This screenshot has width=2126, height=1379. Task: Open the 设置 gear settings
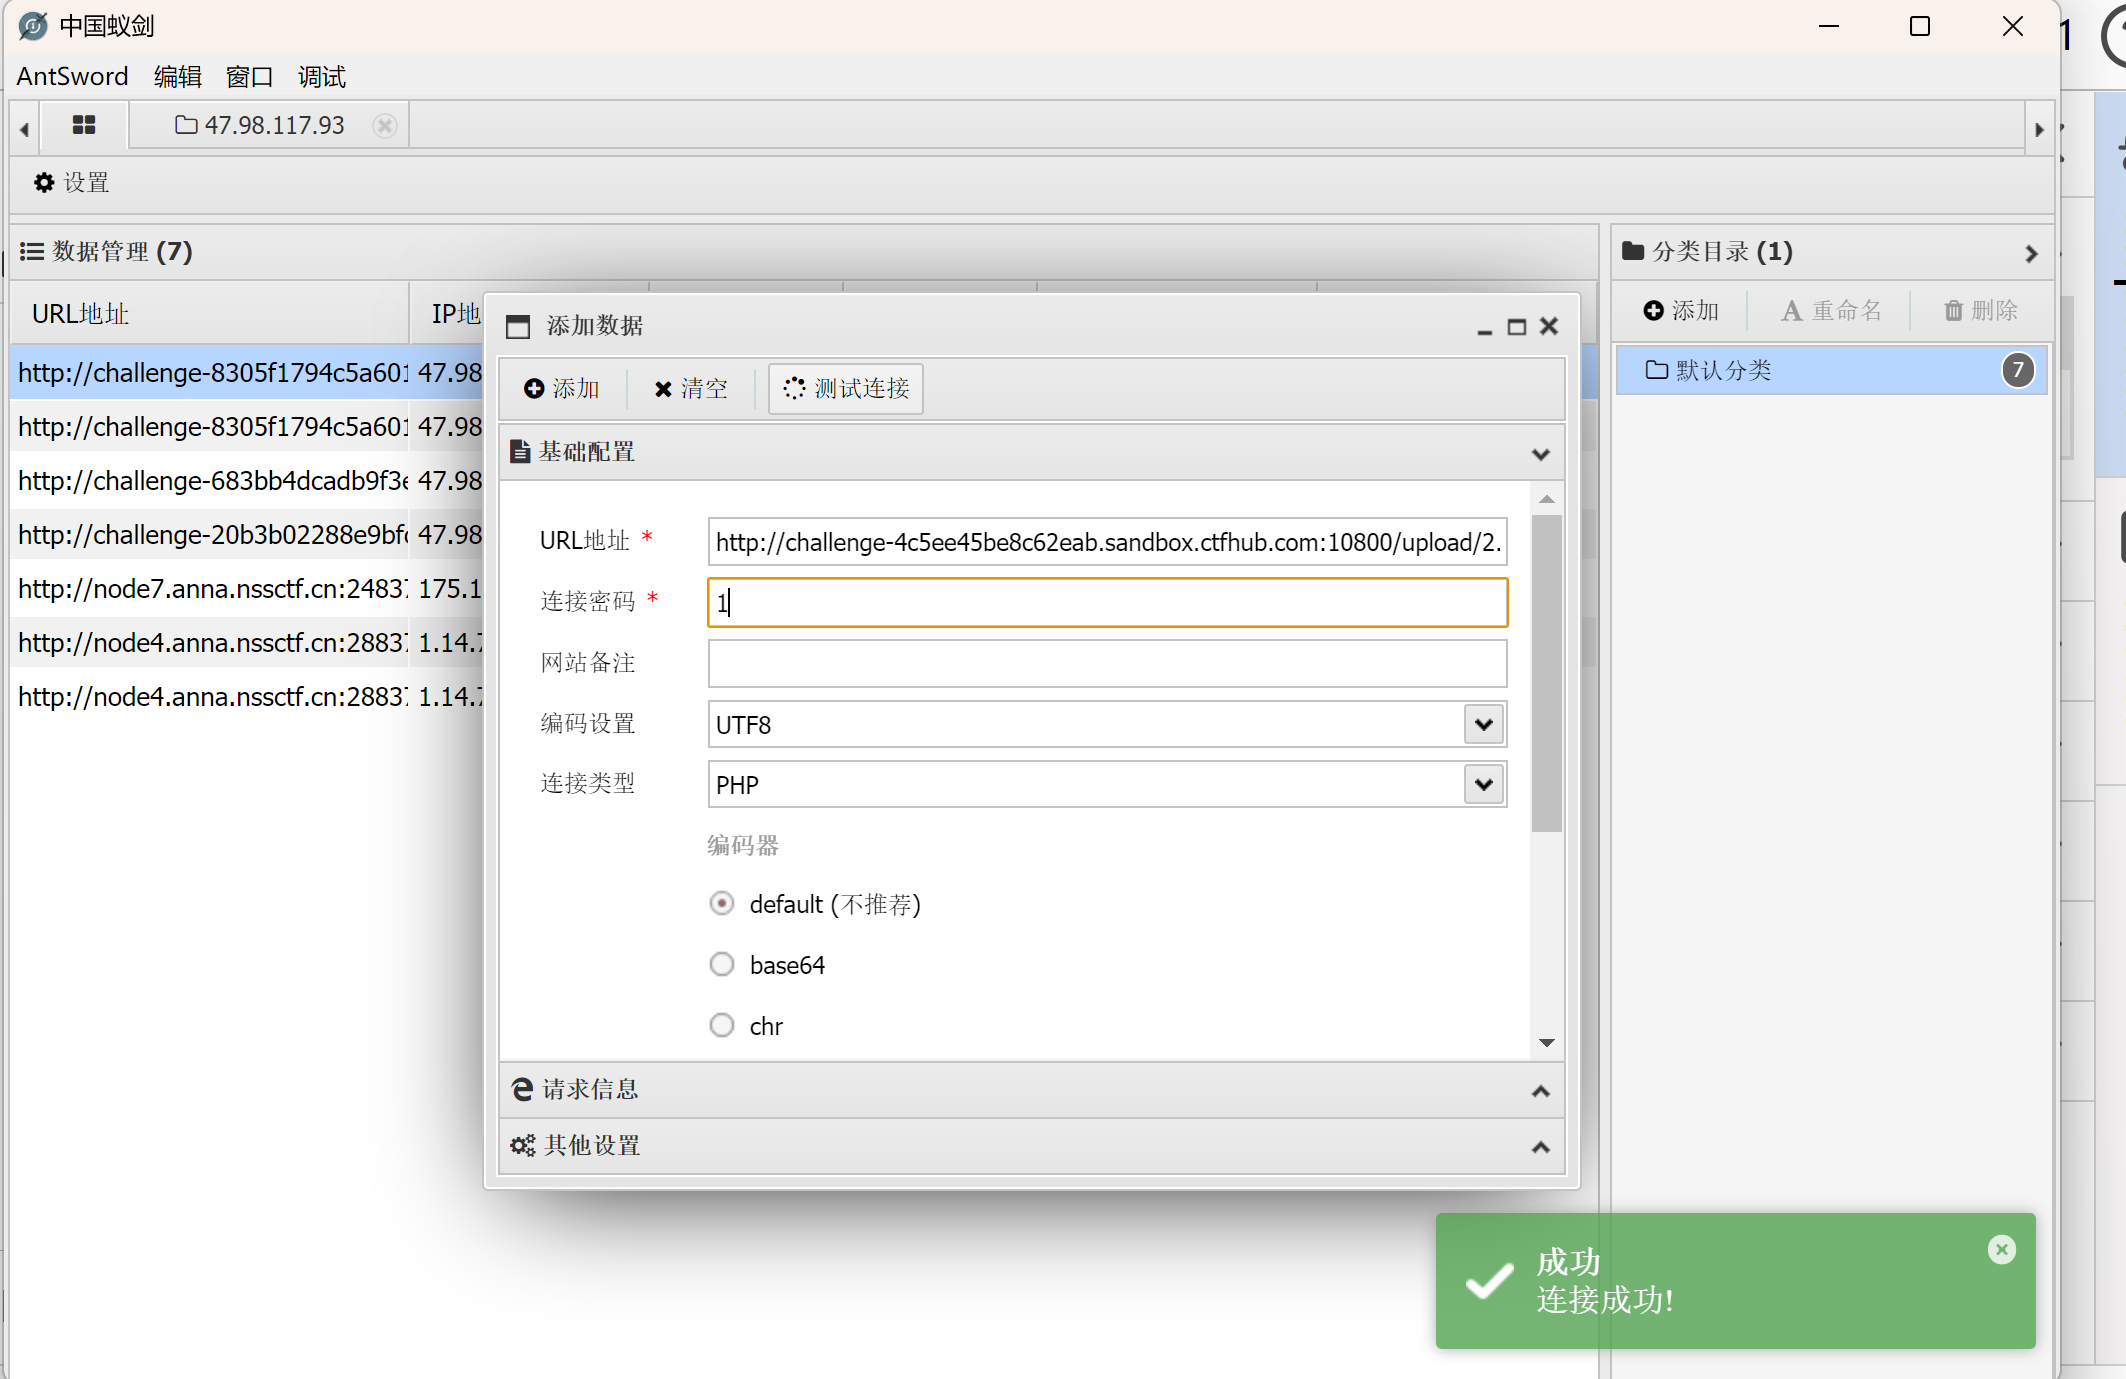(x=71, y=183)
